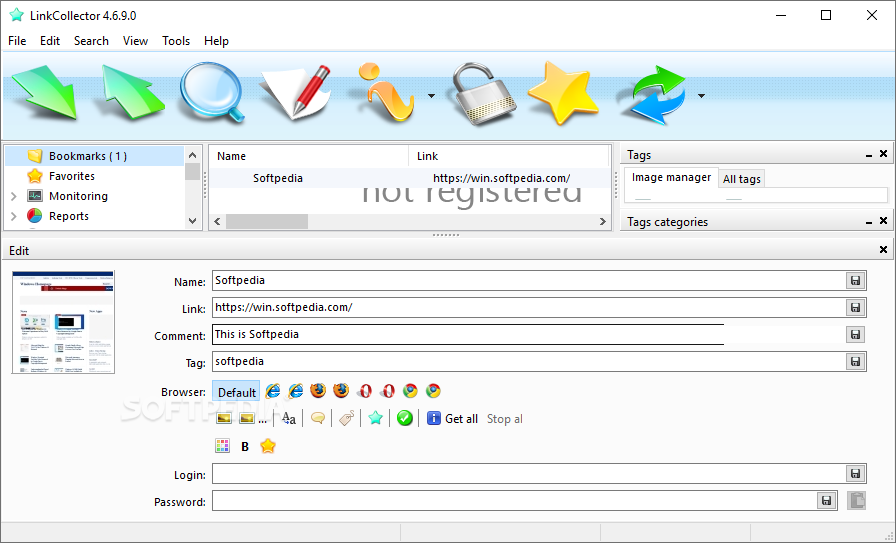Click the paste clipboard icon beside Password

click(856, 500)
